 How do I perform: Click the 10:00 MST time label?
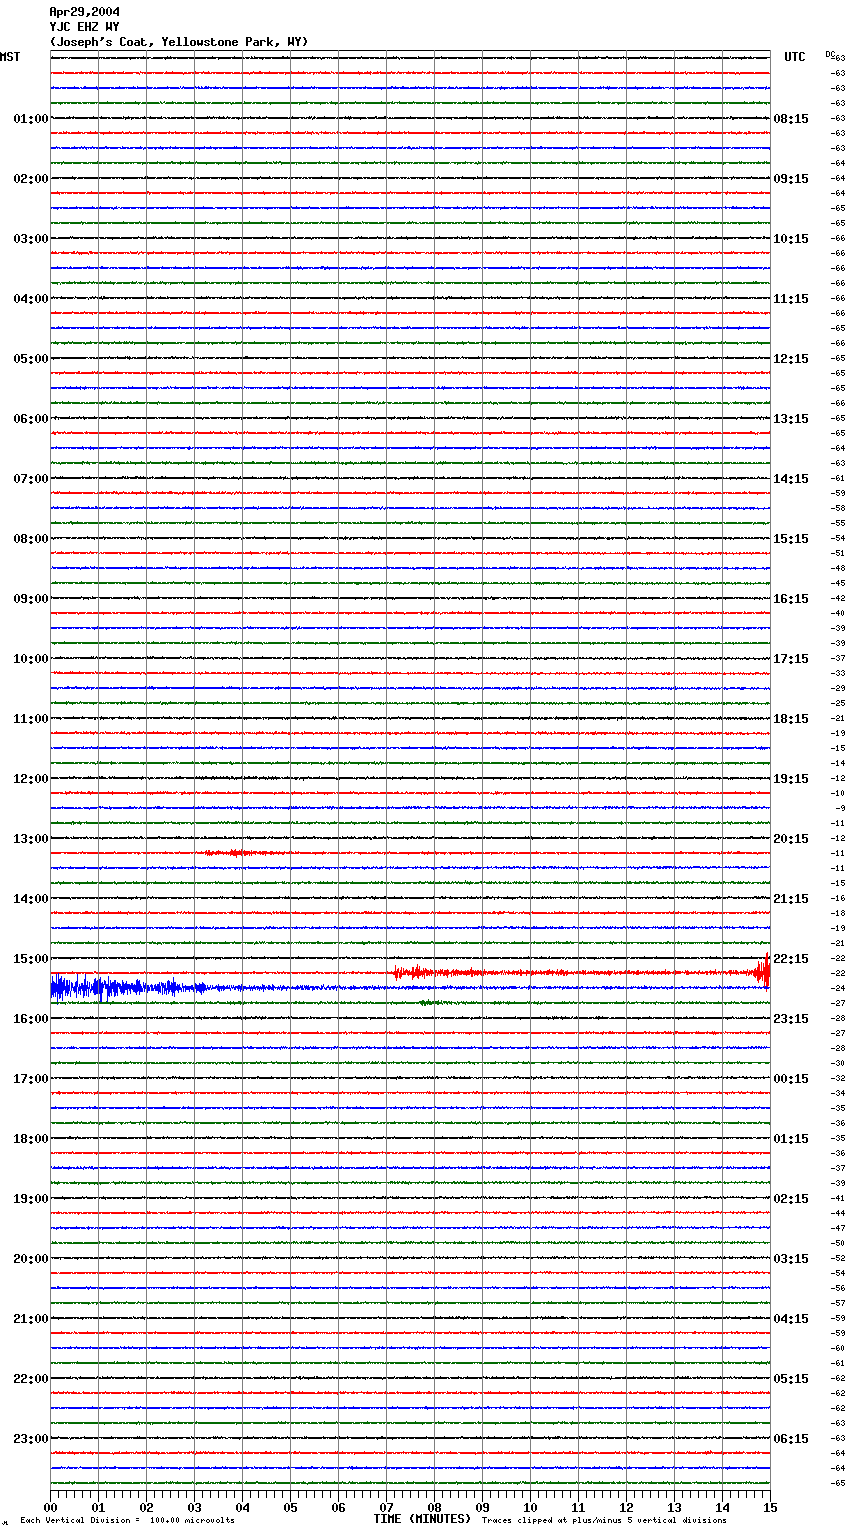[31, 659]
